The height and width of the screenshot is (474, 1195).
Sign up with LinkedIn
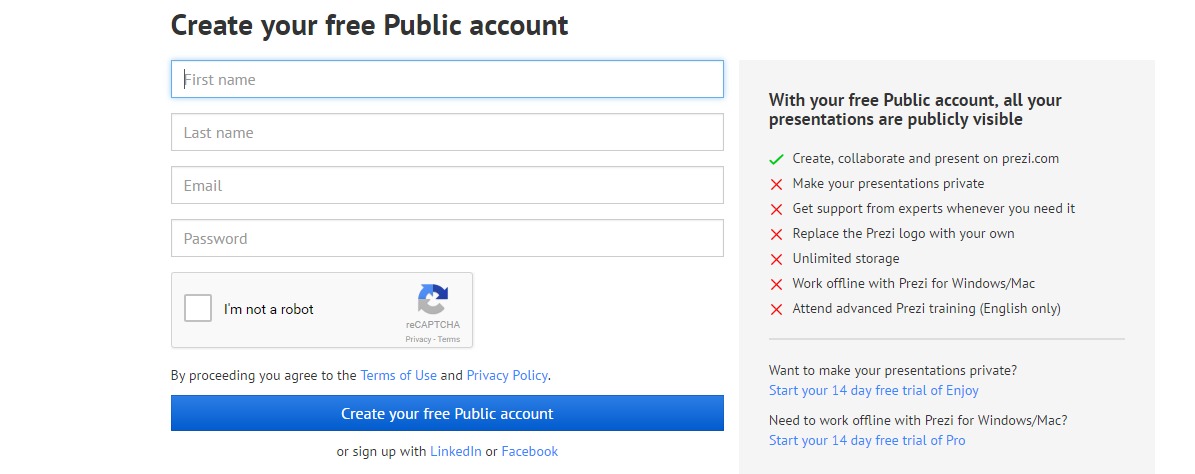coord(456,451)
